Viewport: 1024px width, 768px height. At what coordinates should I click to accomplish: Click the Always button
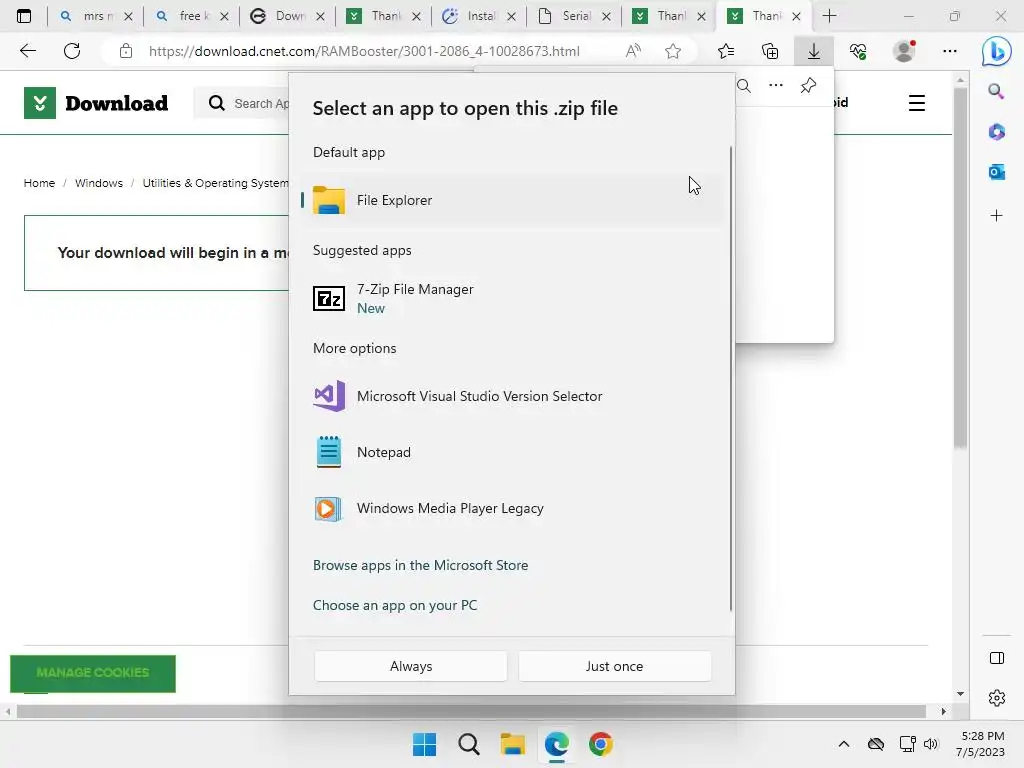pos(411,666)
